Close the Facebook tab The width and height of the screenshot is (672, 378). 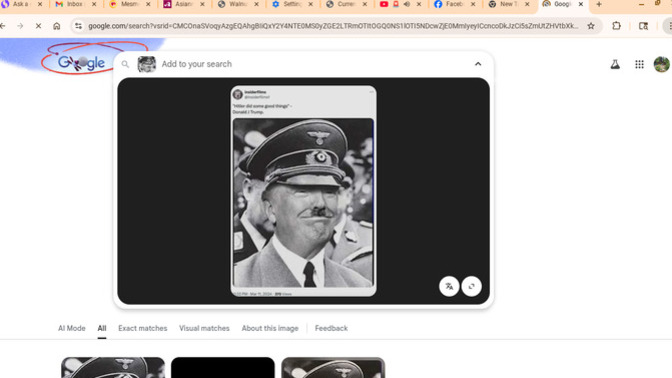pos(473,4)
